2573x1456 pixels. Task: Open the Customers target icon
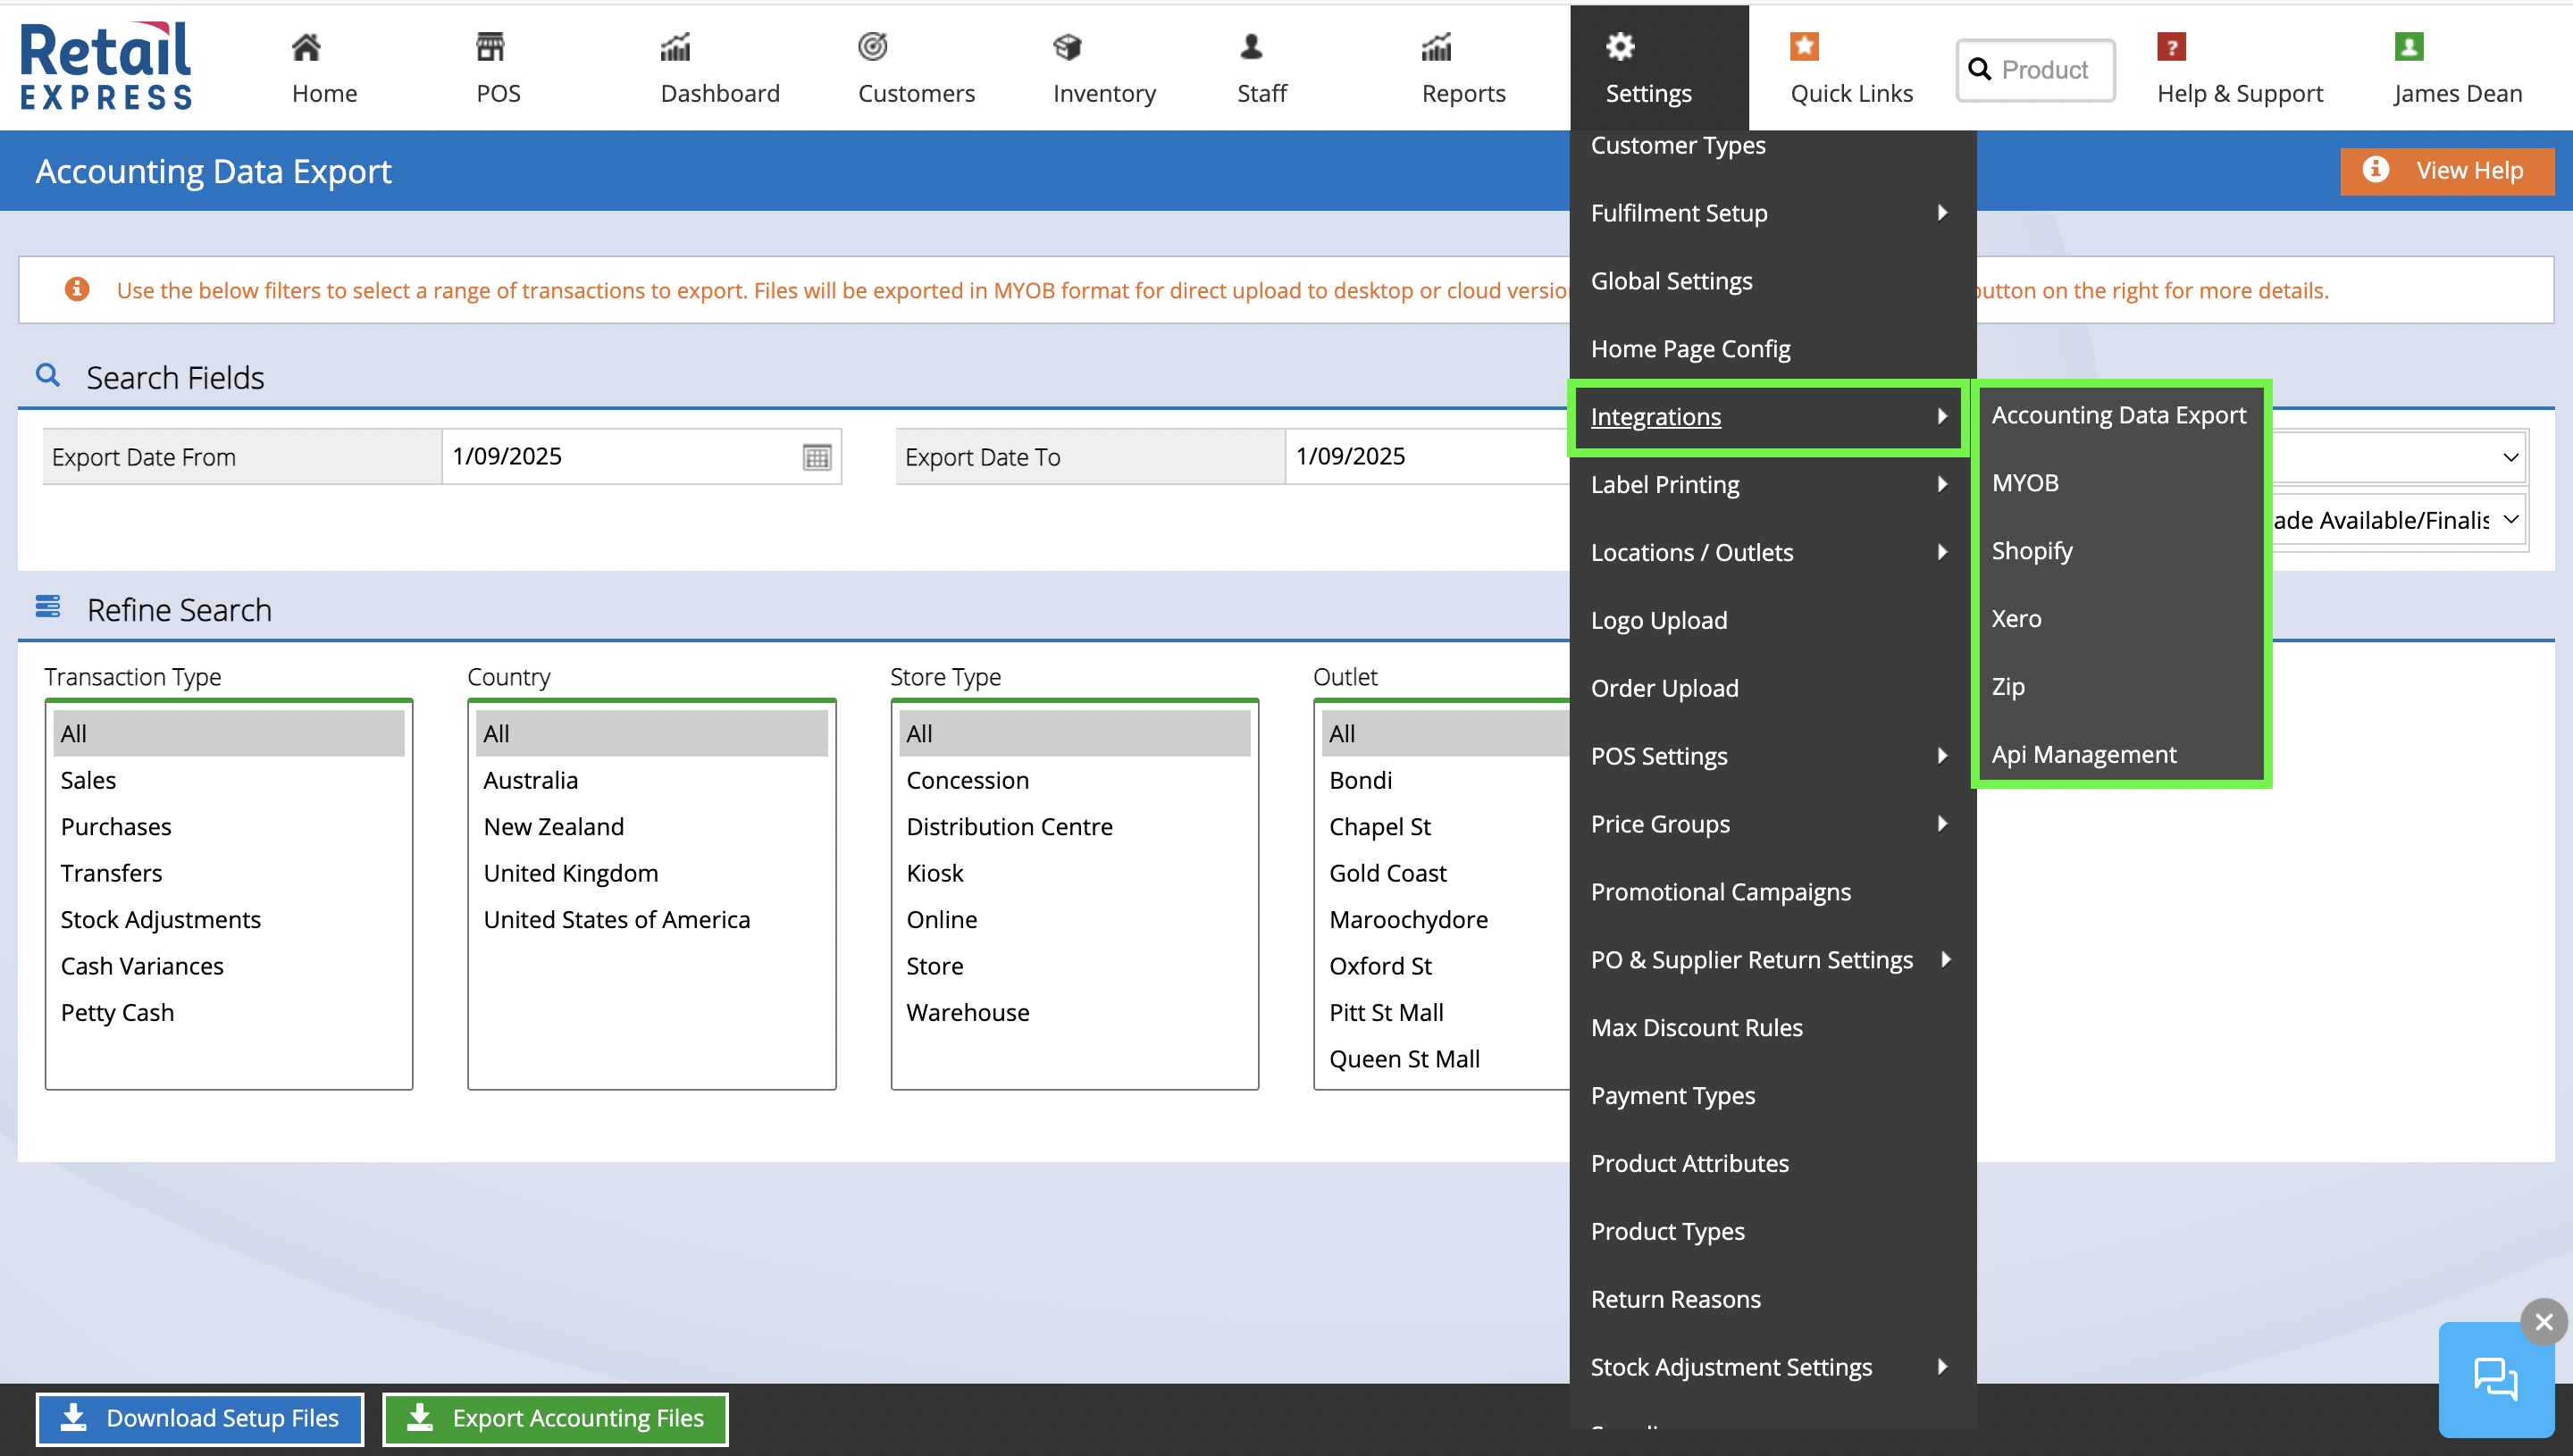(872, 47)
